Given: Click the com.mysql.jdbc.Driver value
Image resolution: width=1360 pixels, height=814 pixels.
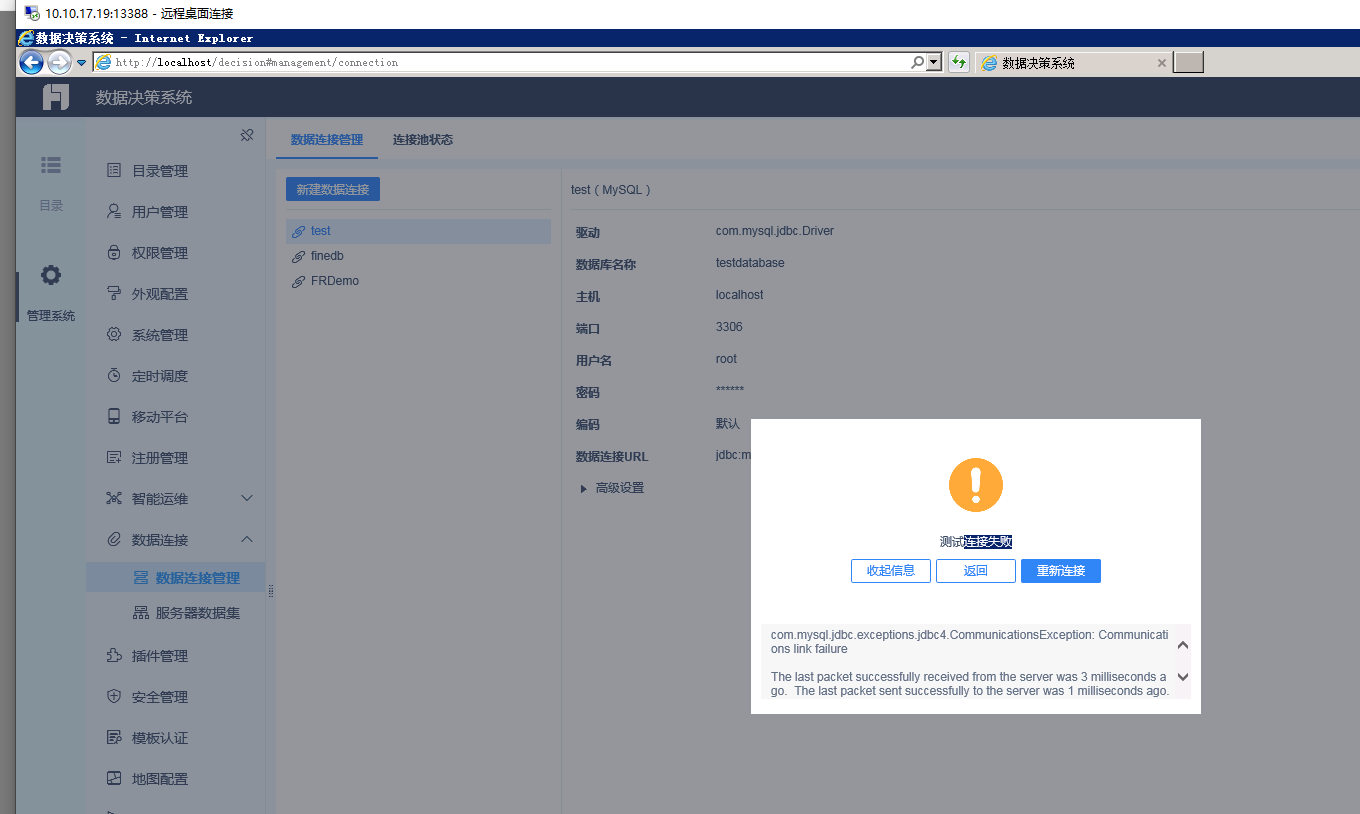Looking at the screenshot, I should click(x=775, y=231).
